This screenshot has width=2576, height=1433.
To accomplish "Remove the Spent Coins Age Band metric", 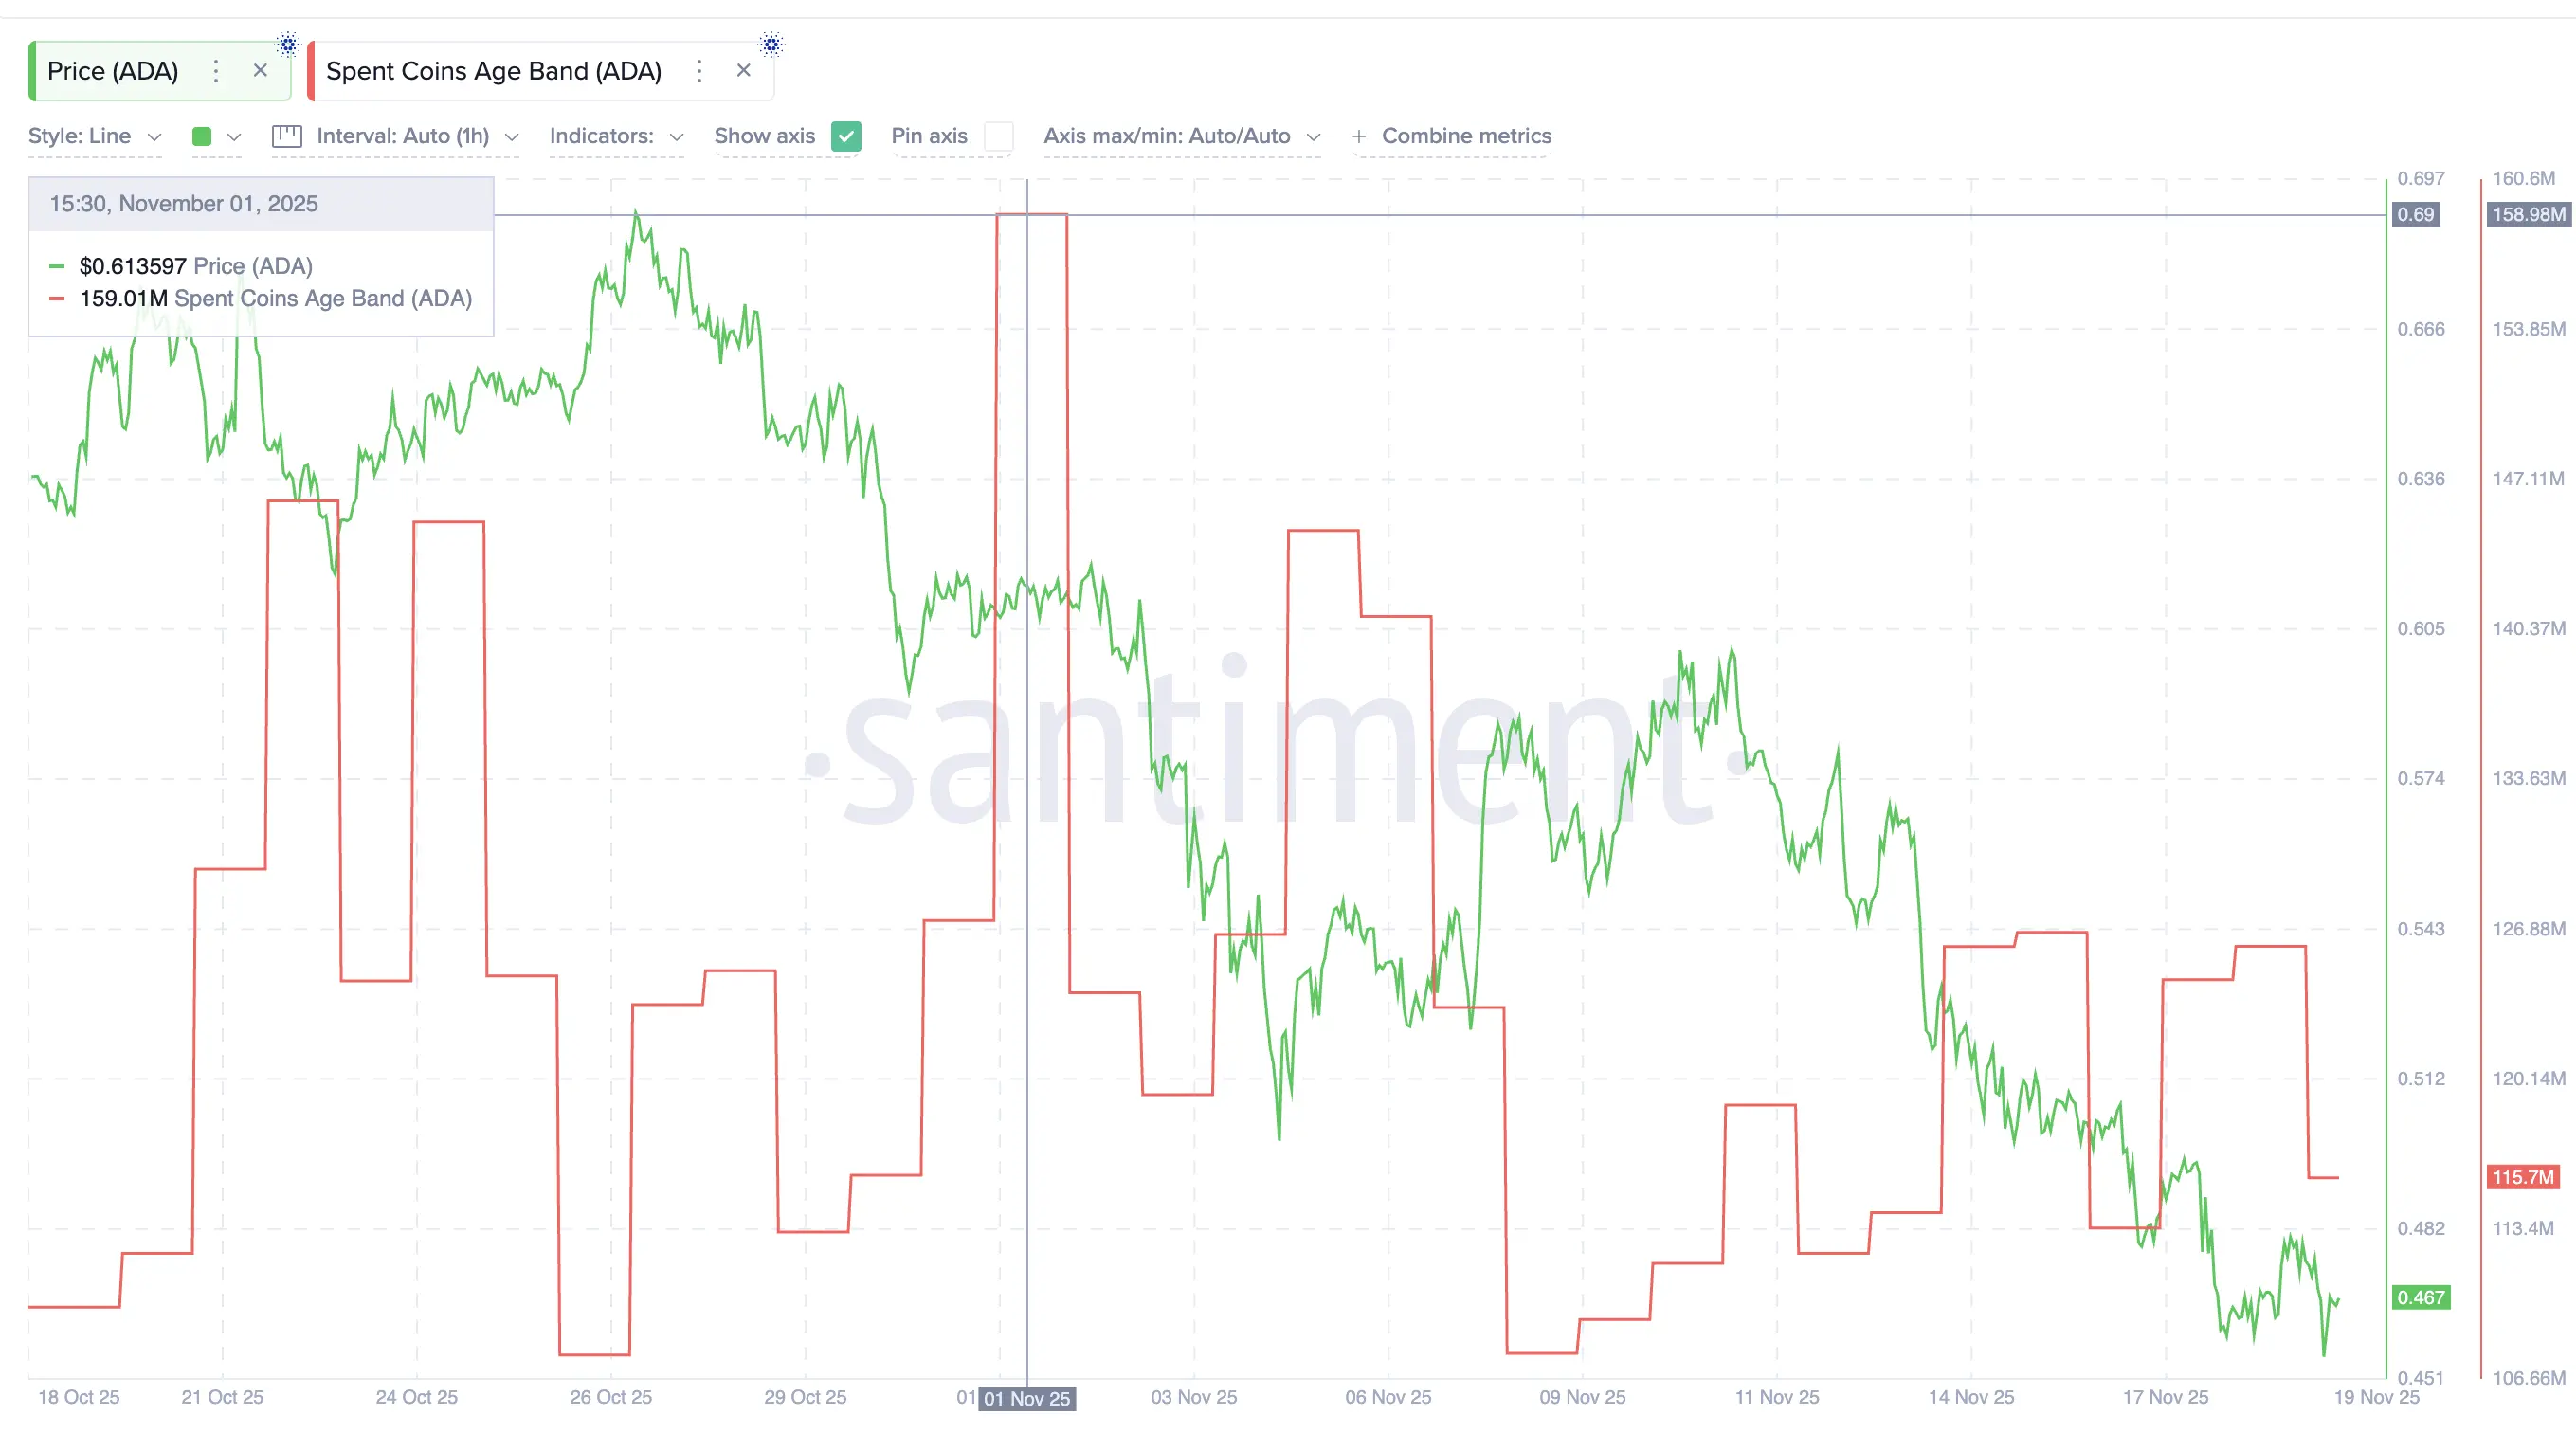I will (x=743, y=70).
